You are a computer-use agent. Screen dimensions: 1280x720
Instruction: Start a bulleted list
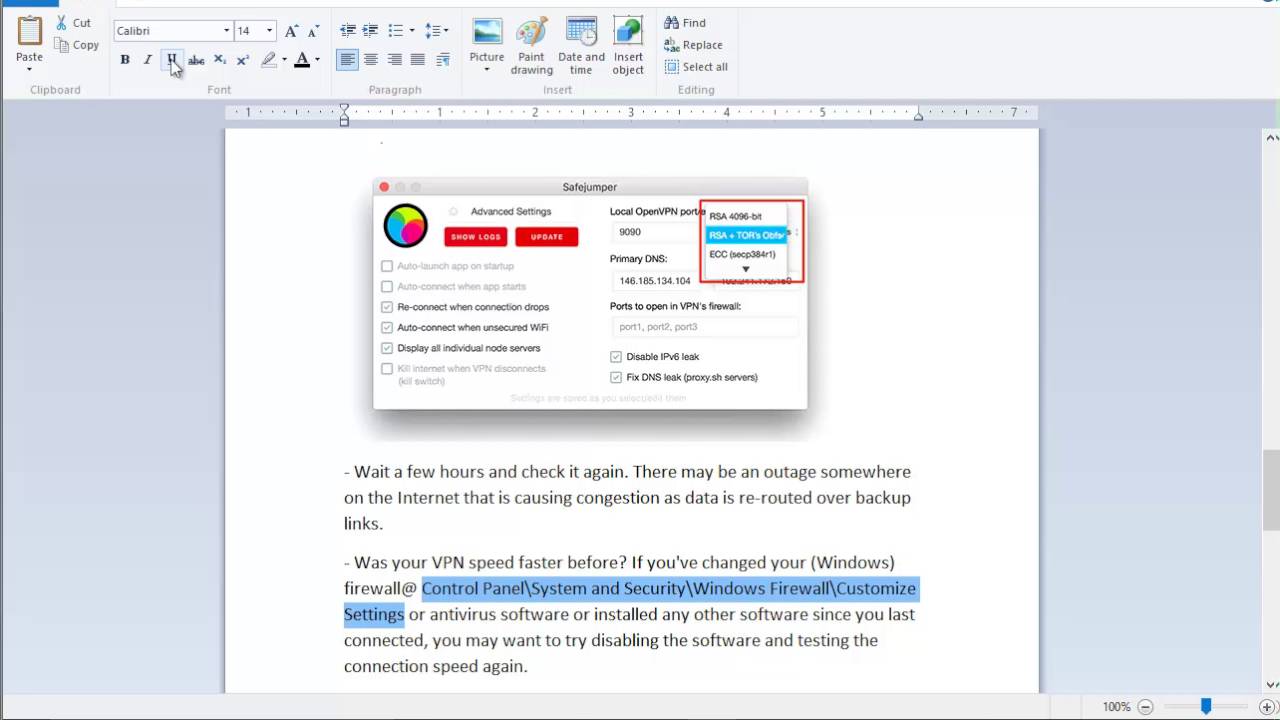click(x=396, y=31)
